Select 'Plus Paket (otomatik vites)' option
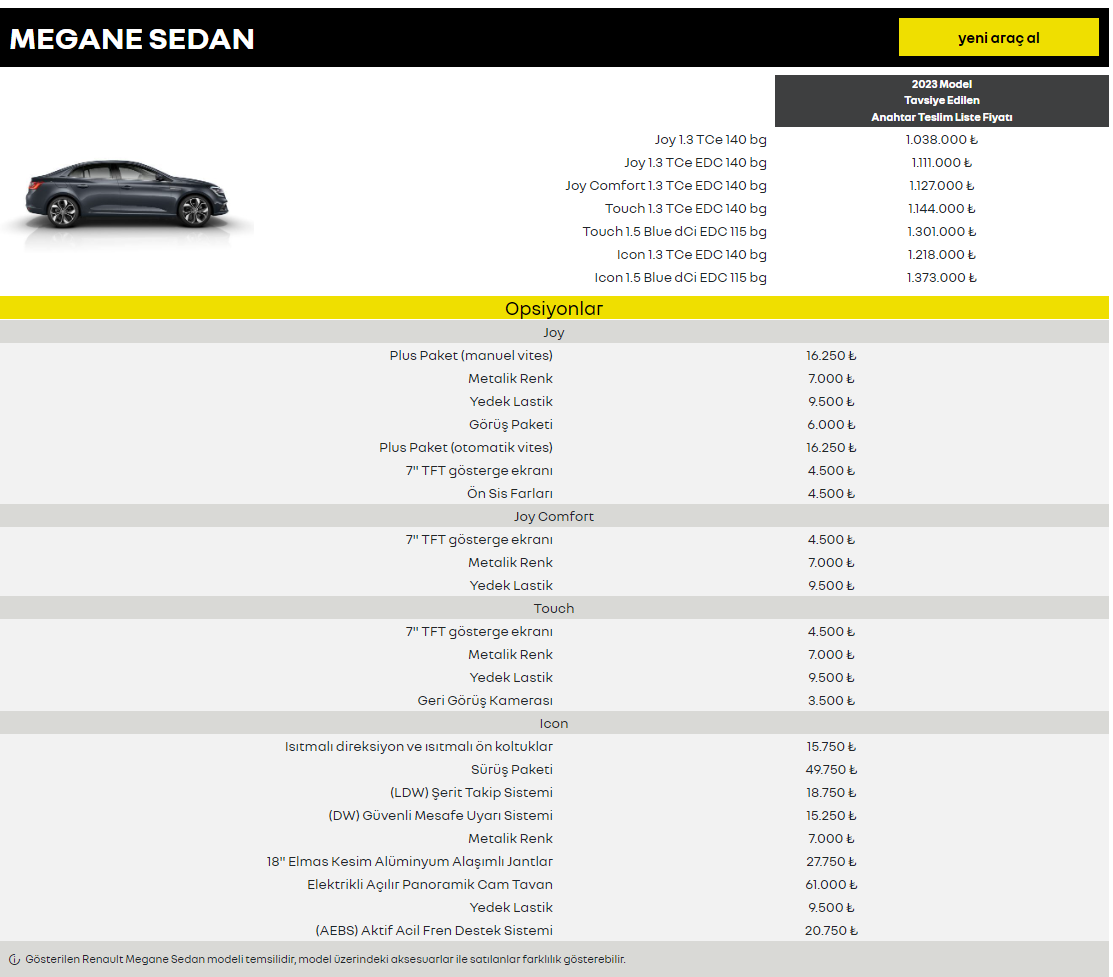Image resolution: width=1113 pixels, height=977 pixels. [x=466, y=447]
